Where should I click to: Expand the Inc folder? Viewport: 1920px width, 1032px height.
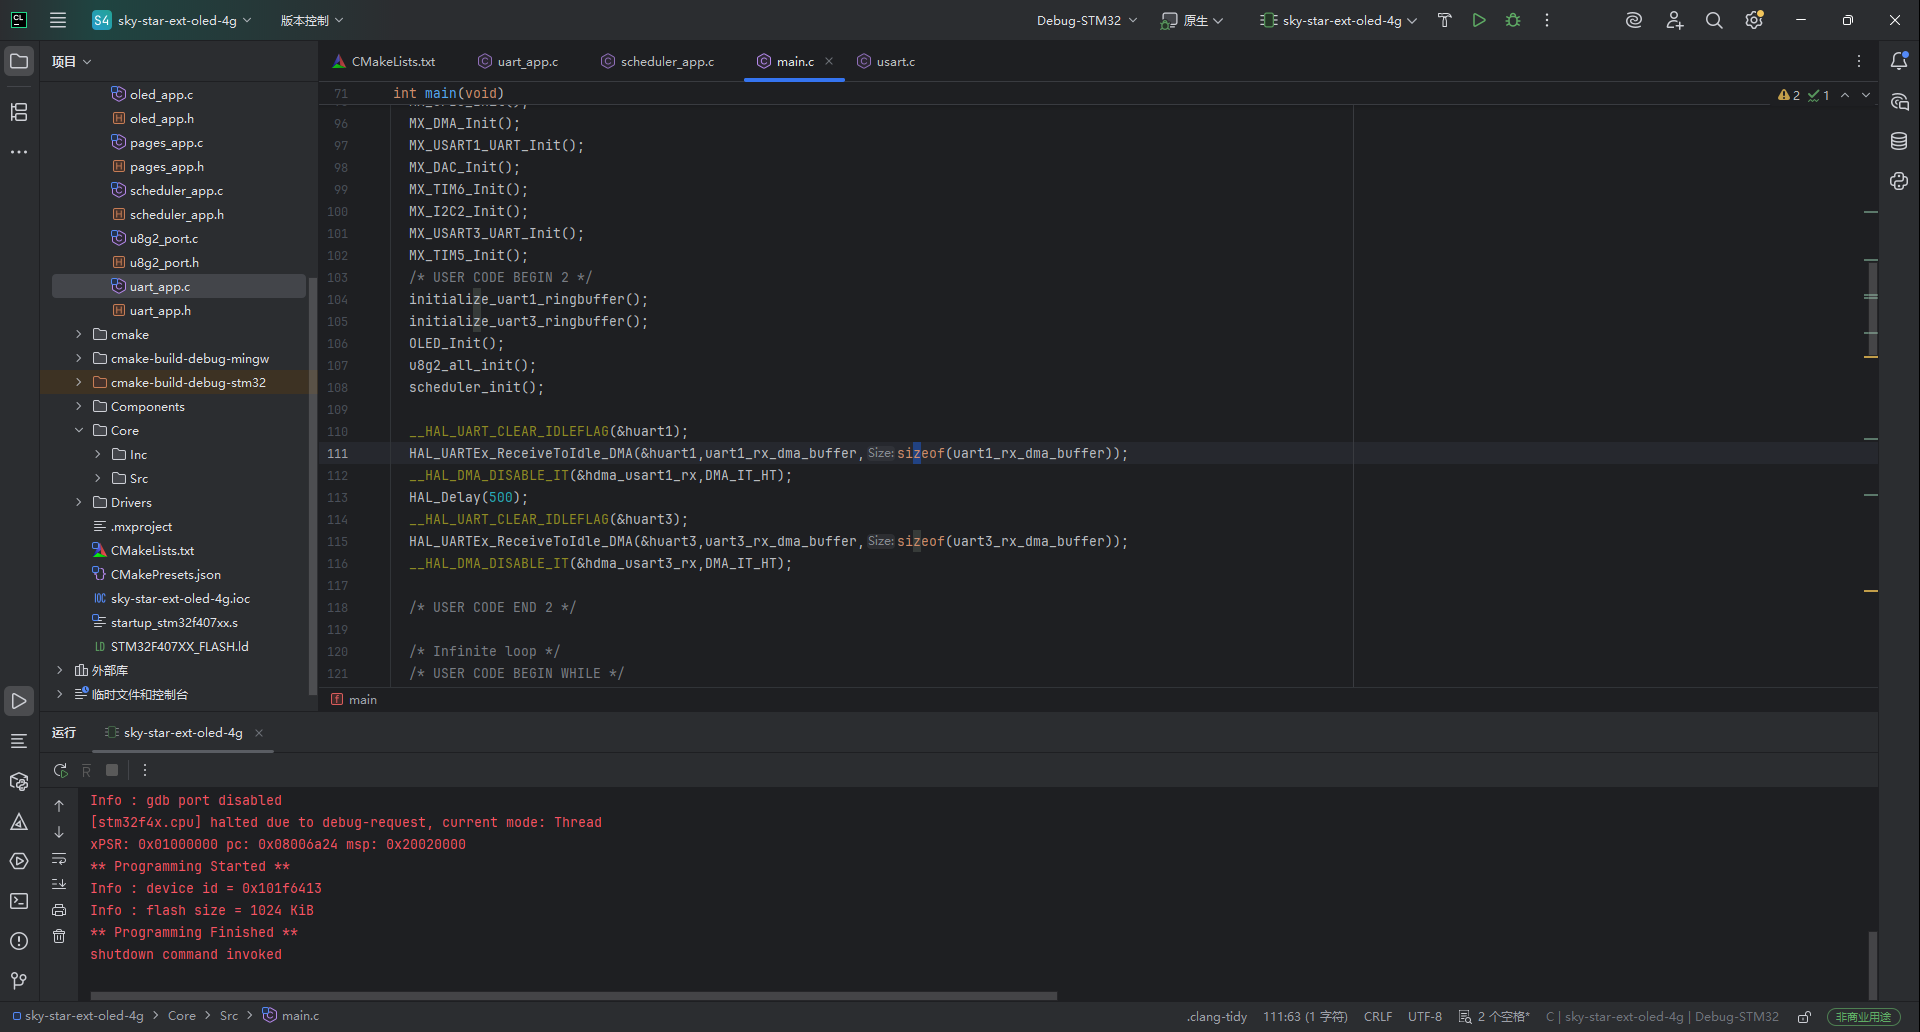coord(98,455)
